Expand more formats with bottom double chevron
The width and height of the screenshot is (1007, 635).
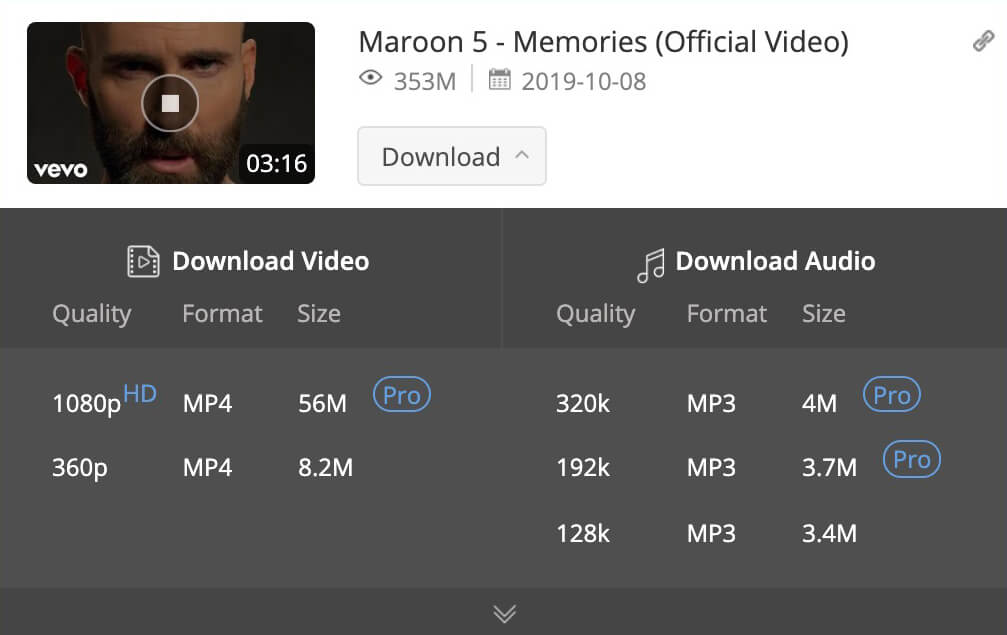[505, 613]
